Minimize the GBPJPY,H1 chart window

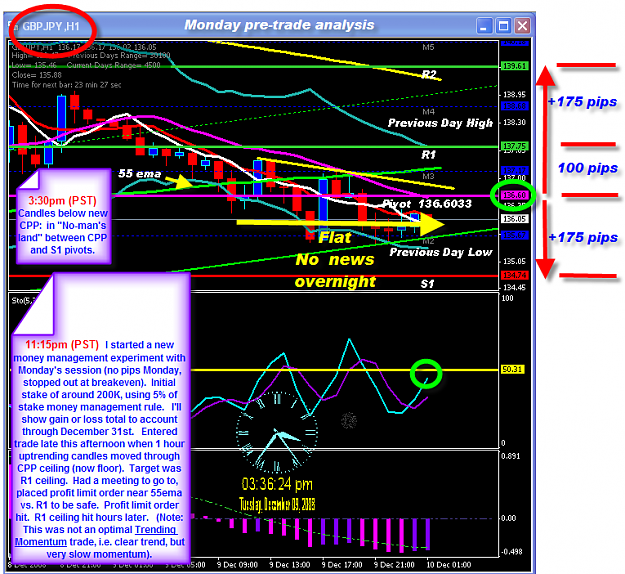click(x=484, y=26)
